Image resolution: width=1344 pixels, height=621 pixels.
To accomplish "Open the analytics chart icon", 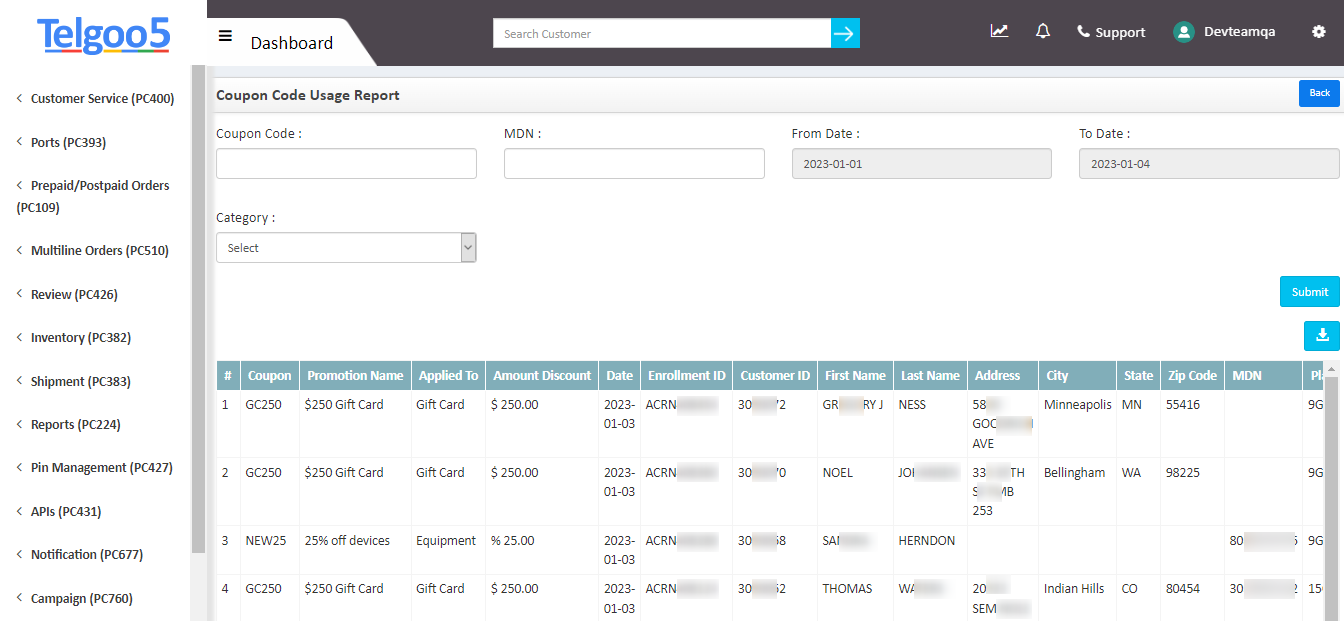I will coord(999,31).
